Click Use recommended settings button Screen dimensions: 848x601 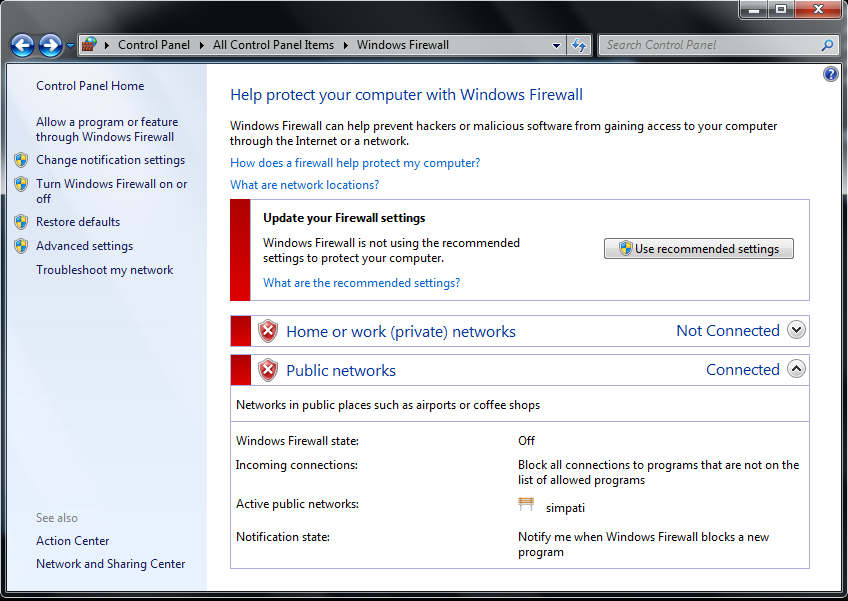pyautogui.click(x=699, y=249)
